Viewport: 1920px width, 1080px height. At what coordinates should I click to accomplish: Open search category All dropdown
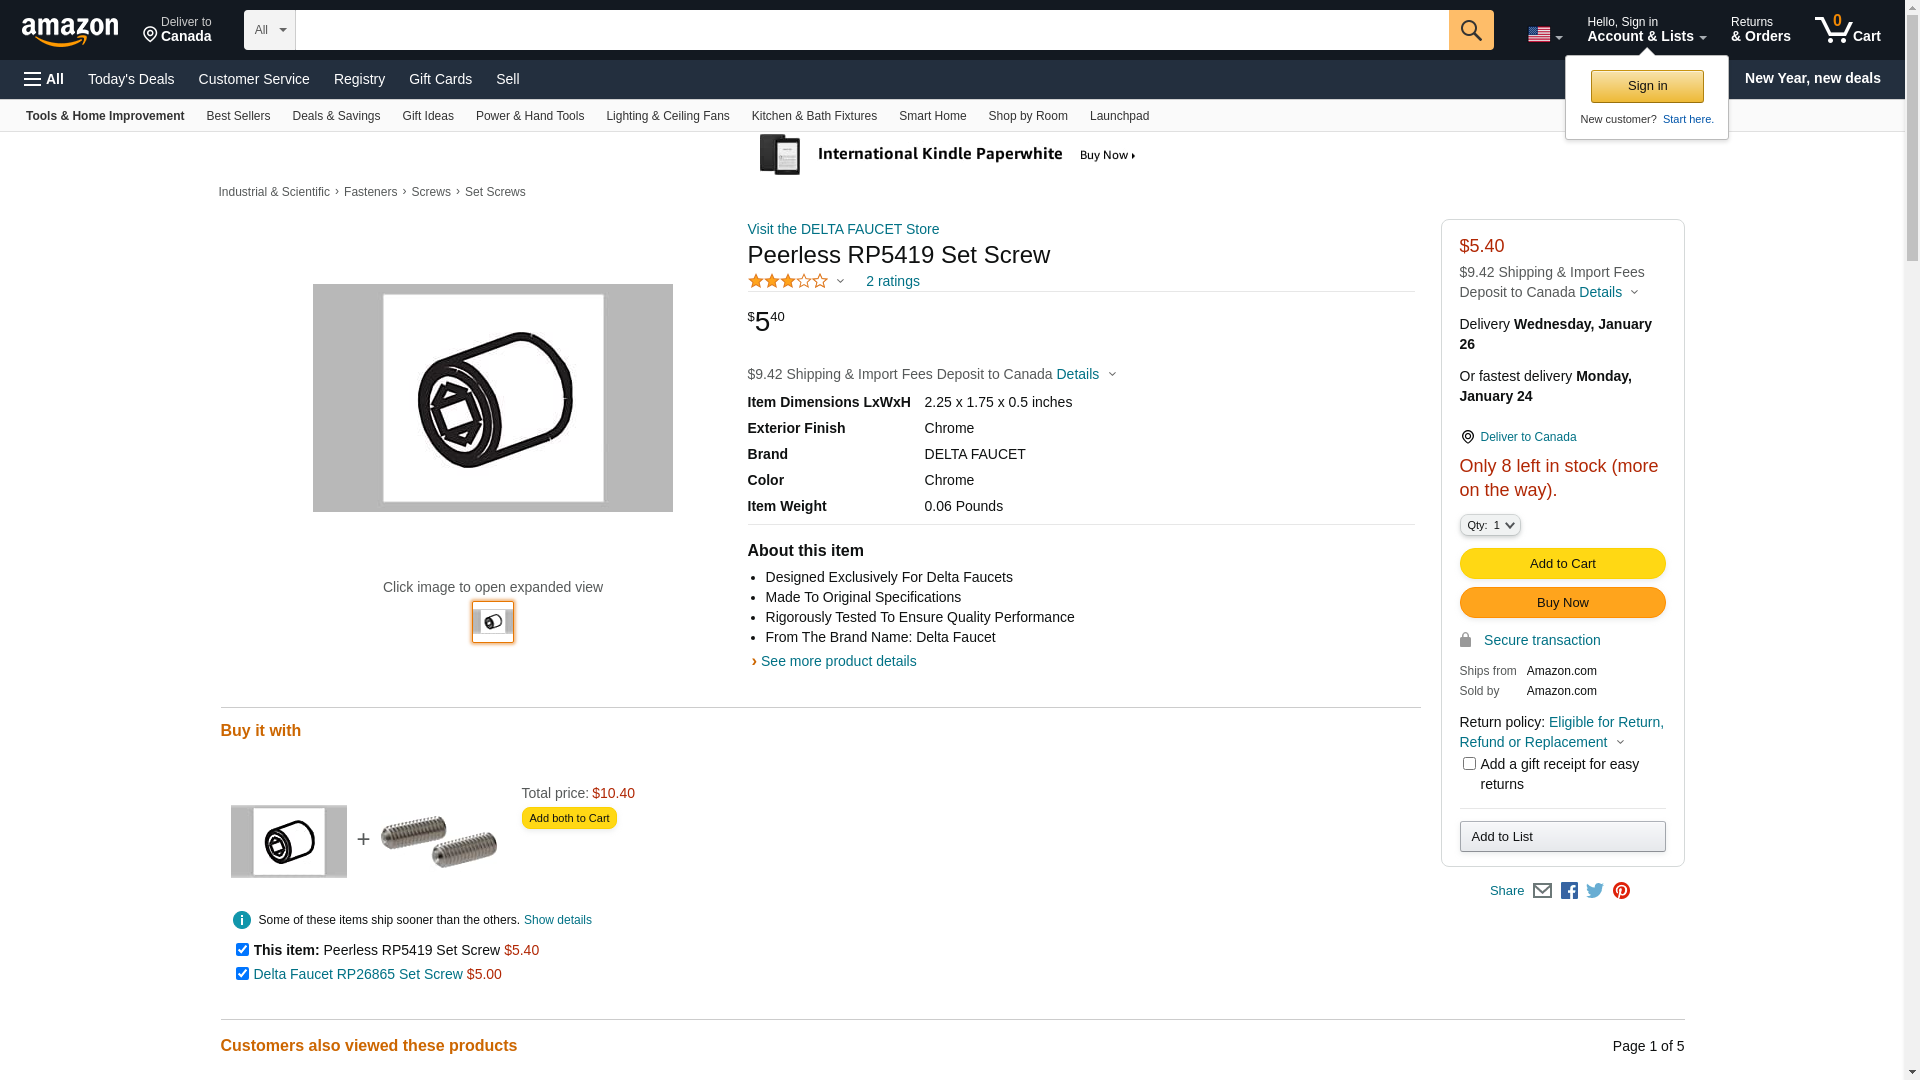click(269, 30)
